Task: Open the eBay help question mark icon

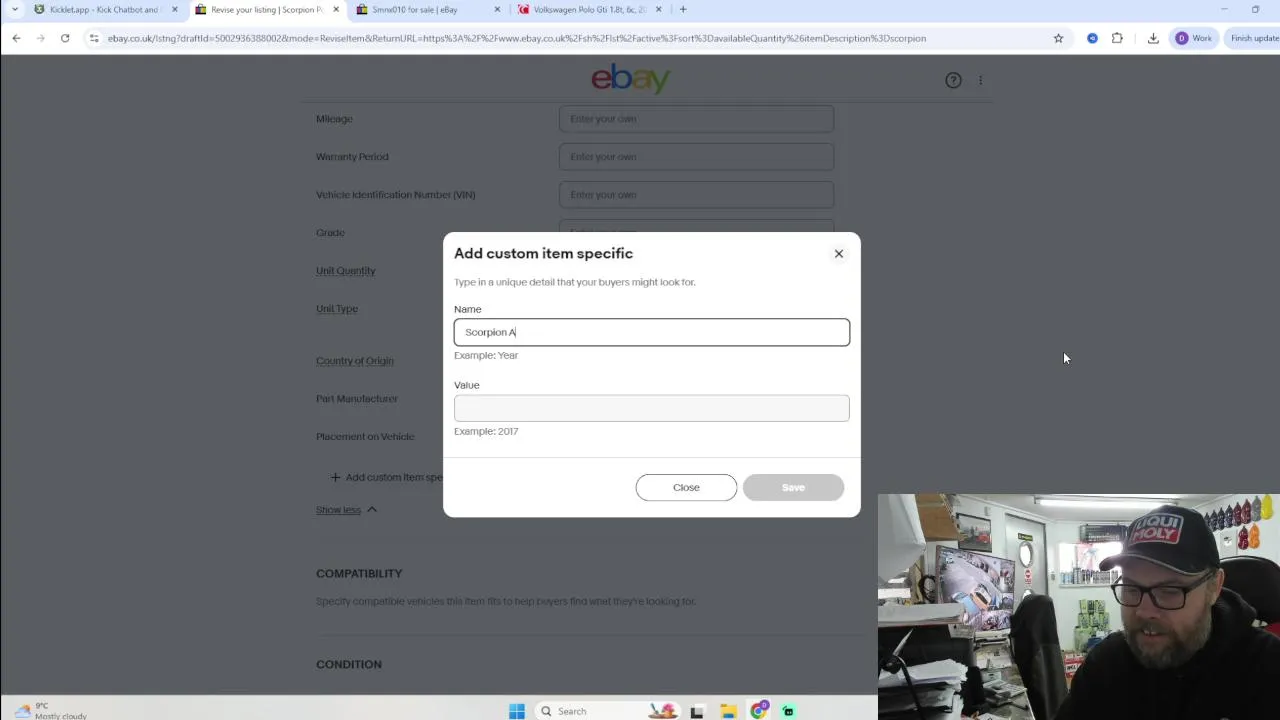Action: click(953, 80)
